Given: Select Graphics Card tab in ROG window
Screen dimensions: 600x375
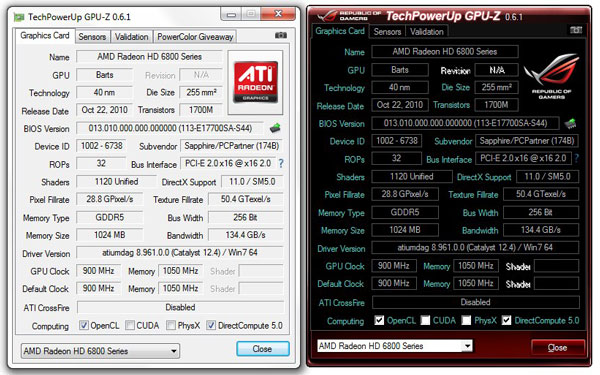Looking at the screenshot, I should pos(340,31).
